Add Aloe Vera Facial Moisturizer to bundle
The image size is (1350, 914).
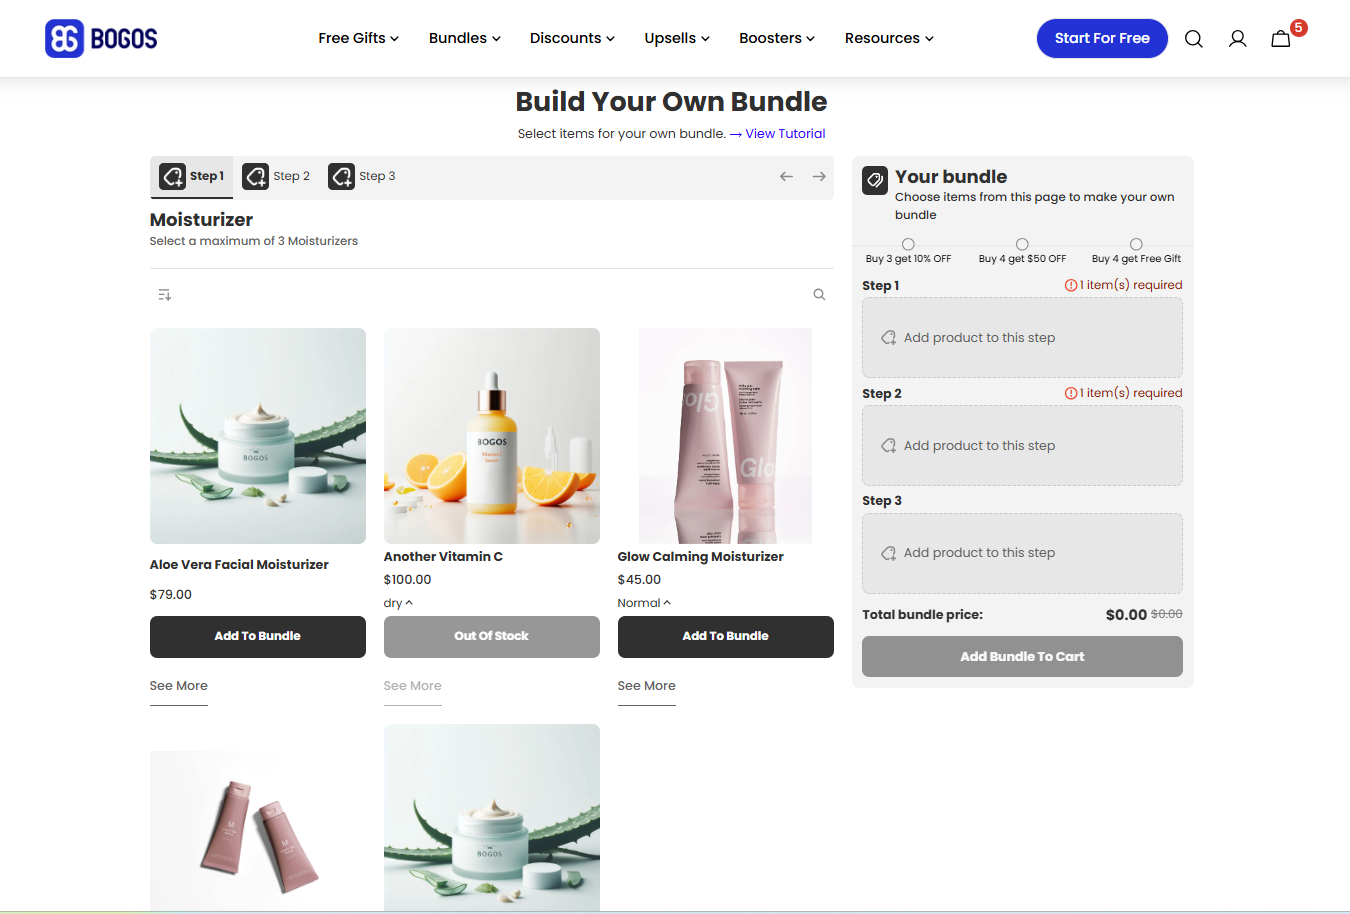pyautogui.click(x=257, y=637)
